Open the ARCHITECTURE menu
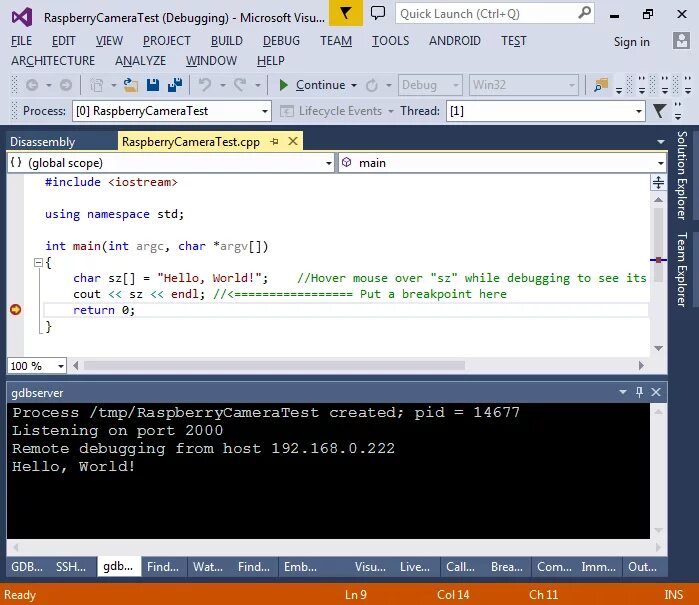 [53, 61]
